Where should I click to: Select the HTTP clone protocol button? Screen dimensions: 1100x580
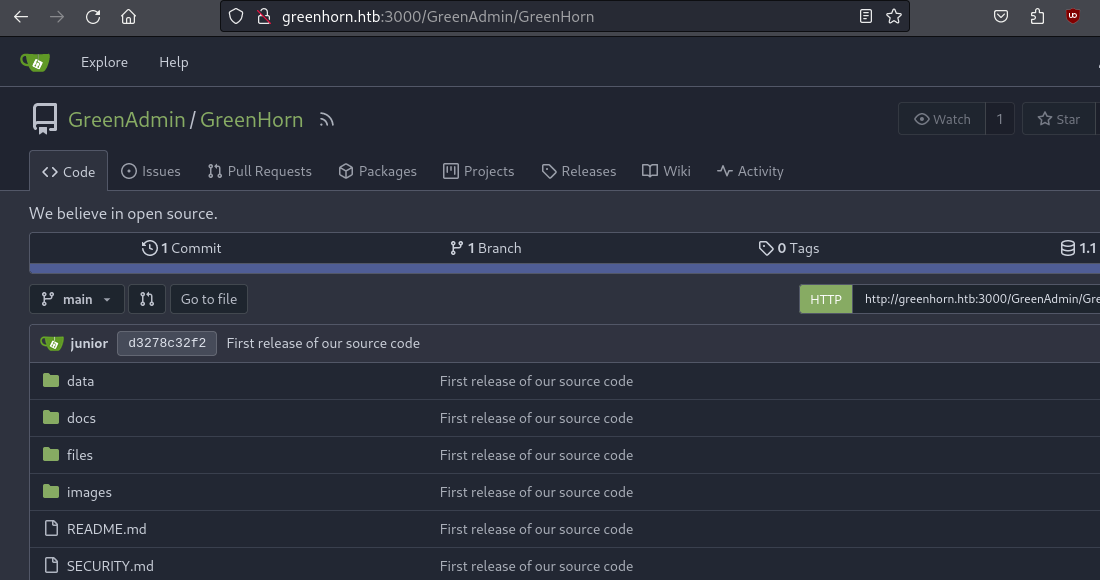(825, 299)
